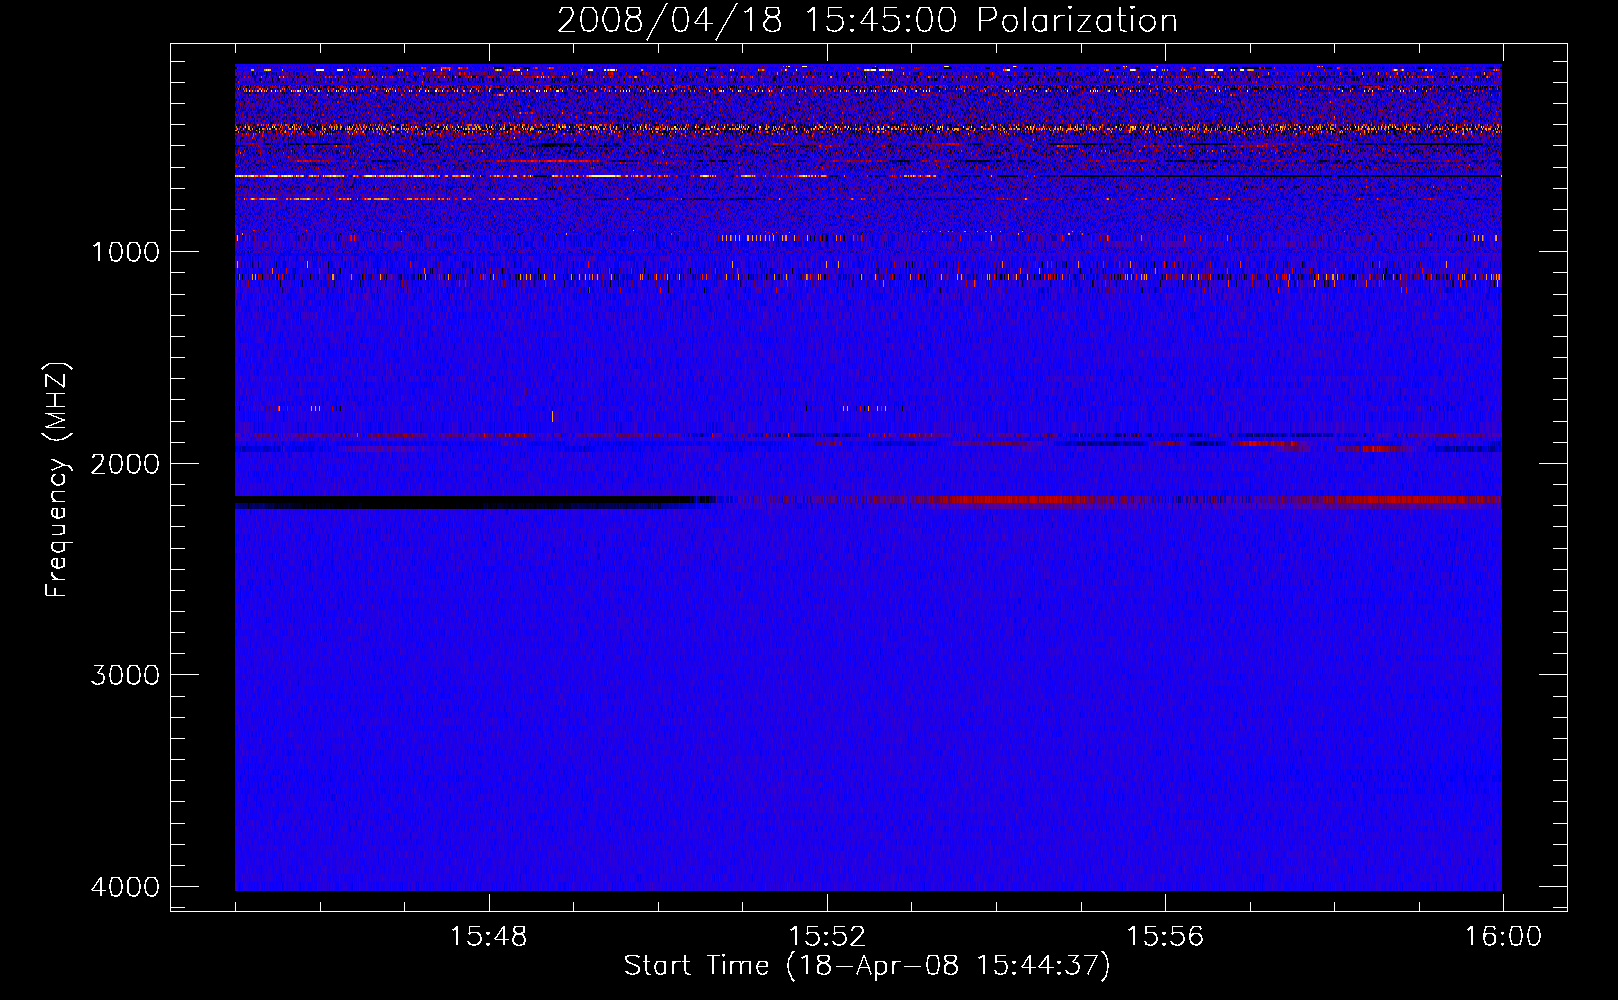Click the "15:48" time tick label
Image resolution: width=1618 pixels, height=1000 pixels.
(x=488, y=936)
